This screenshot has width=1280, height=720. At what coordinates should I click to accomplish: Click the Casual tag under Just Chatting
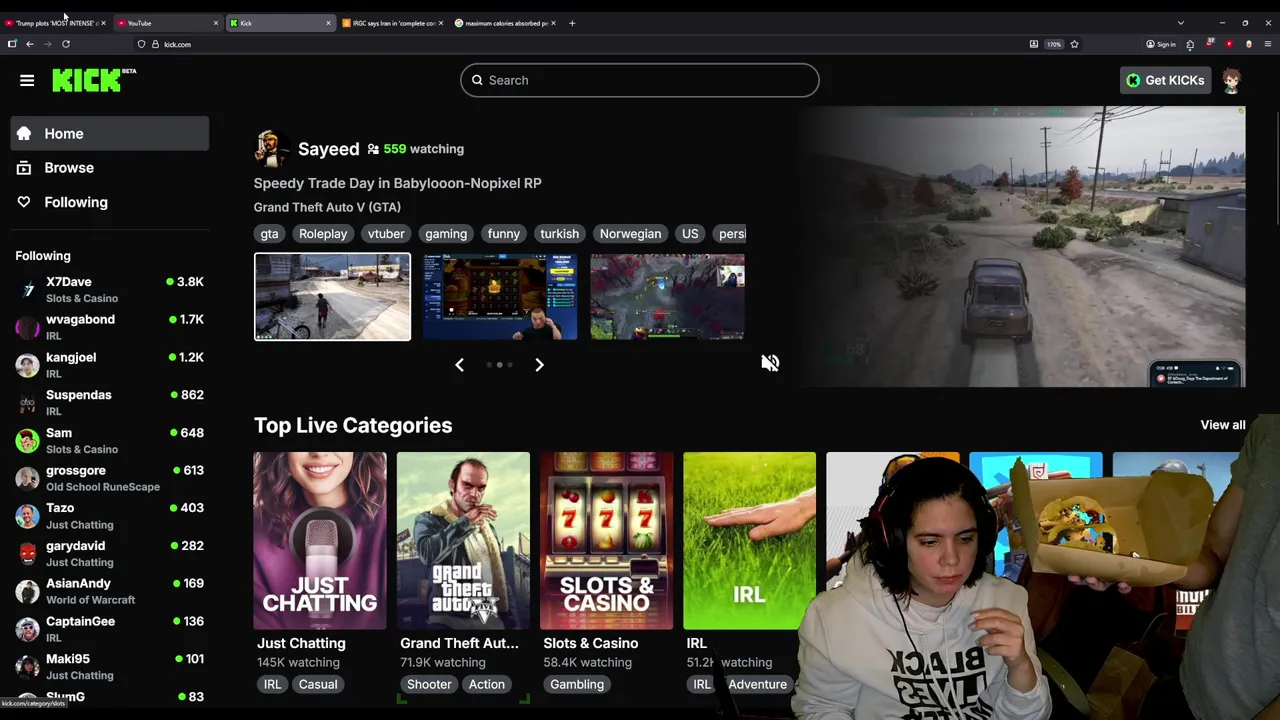318,684
